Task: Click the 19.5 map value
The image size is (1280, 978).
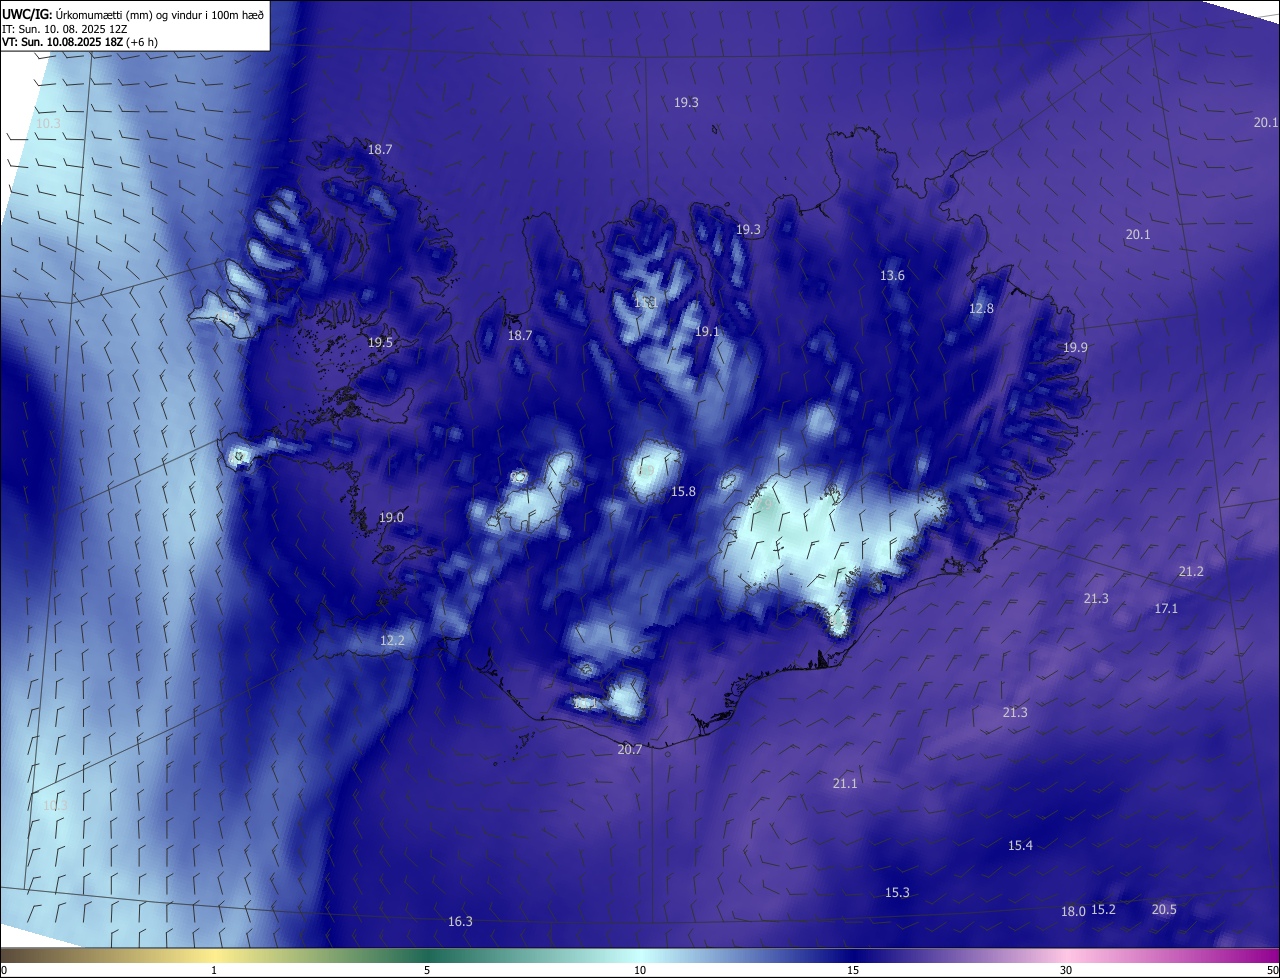Action: [x=380, y=343]
